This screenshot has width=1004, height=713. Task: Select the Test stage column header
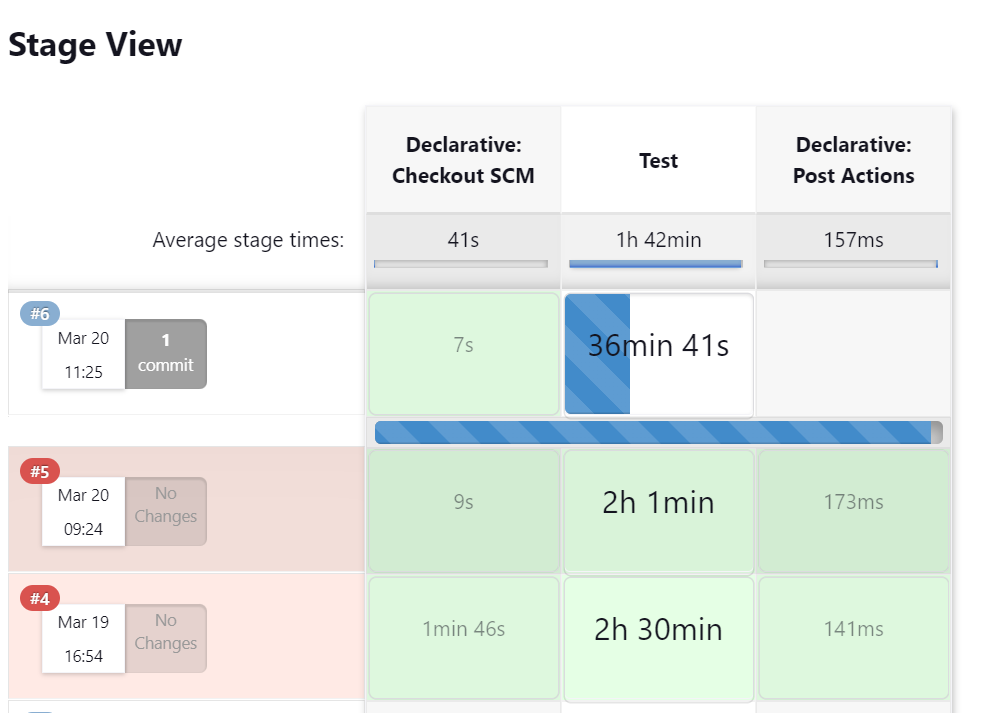click(x=658, y=160)
